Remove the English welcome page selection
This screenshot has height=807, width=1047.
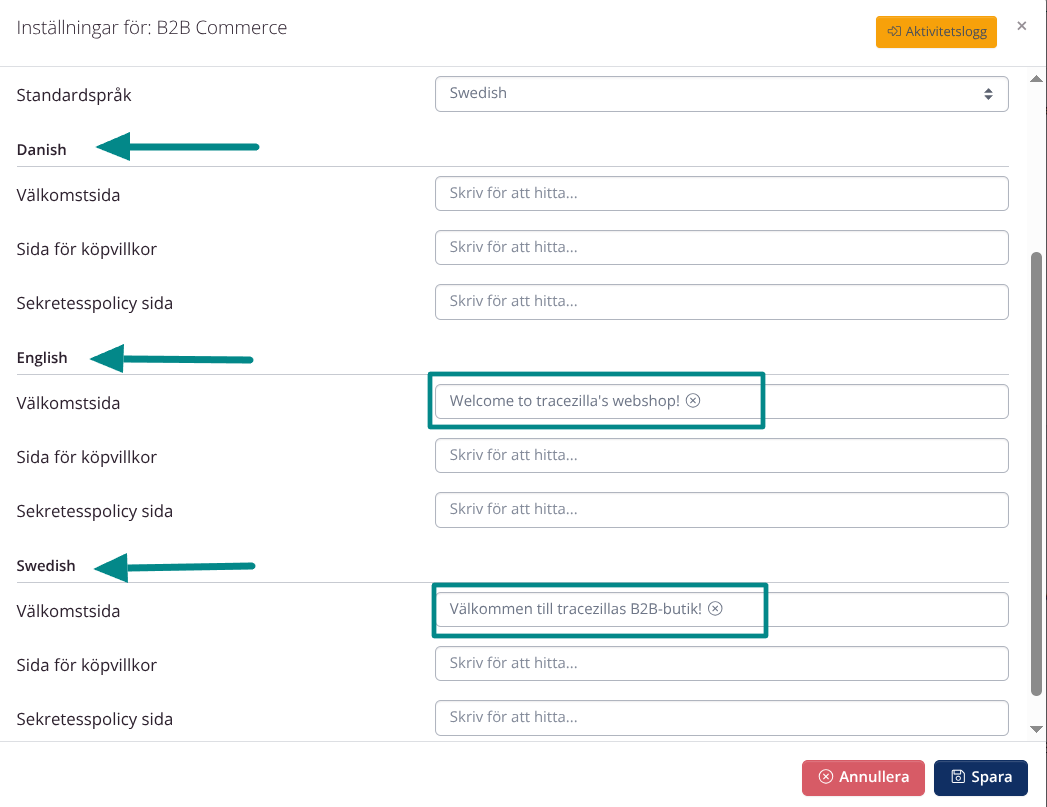pyautogui.click(x=693, y=401)
